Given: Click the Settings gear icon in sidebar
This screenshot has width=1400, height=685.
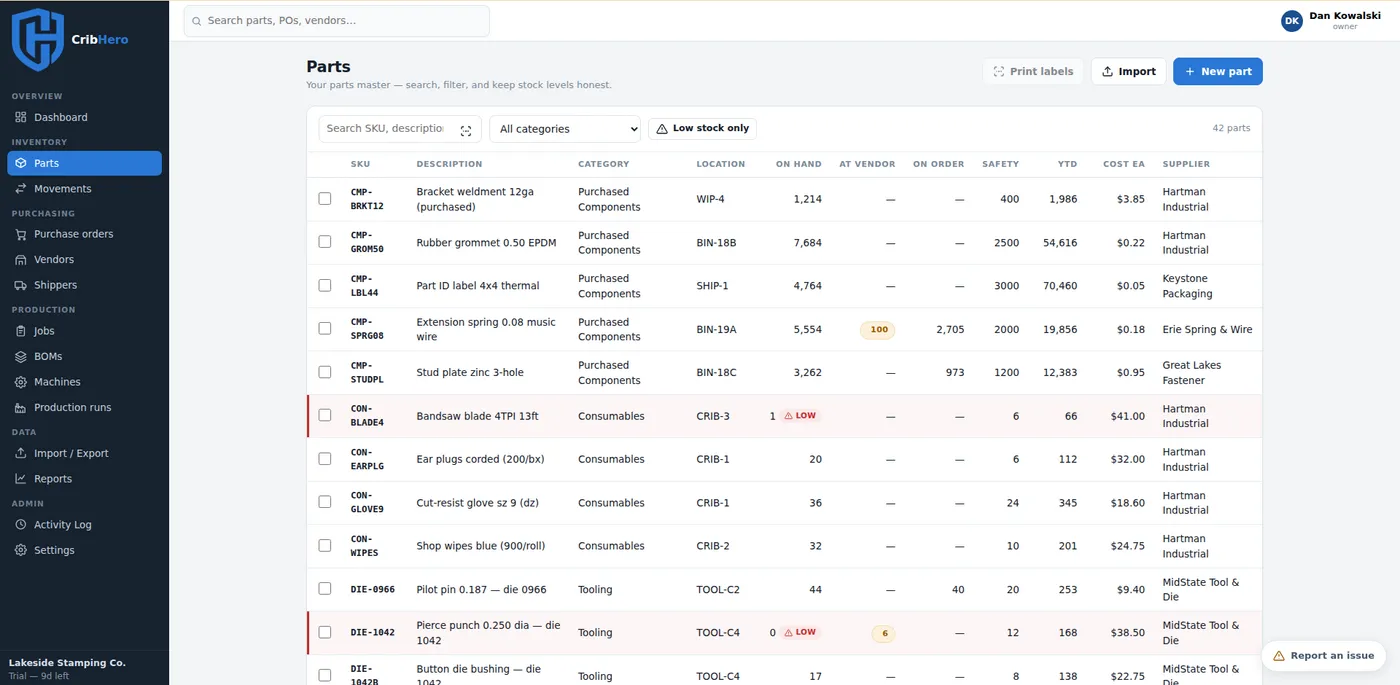Looking at the screenshot, I should tap(21, 550).
